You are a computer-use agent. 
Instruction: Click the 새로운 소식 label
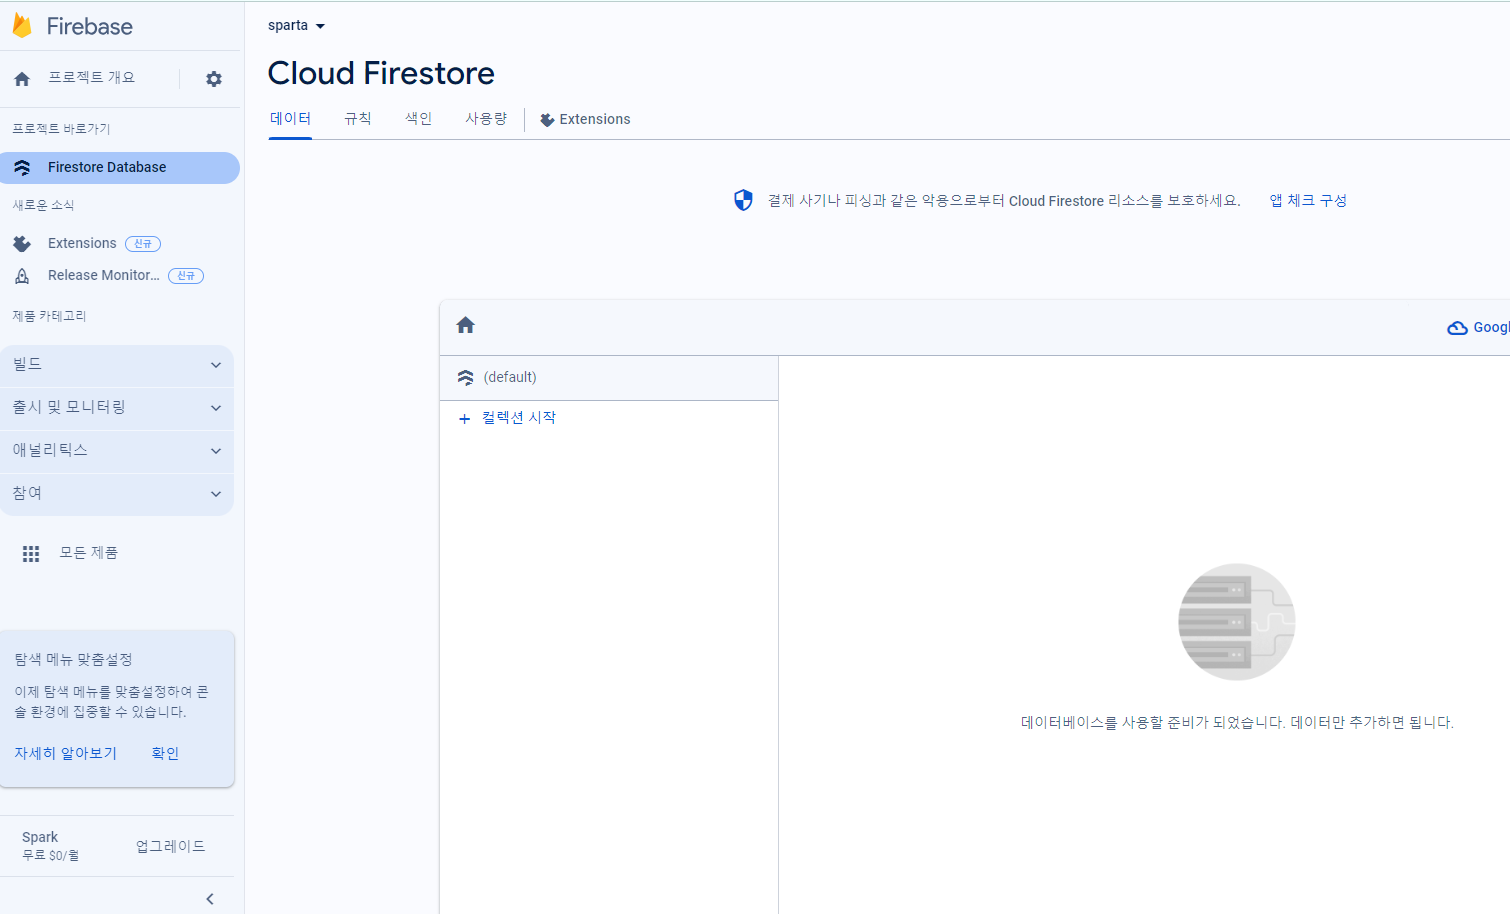[43, 205]
